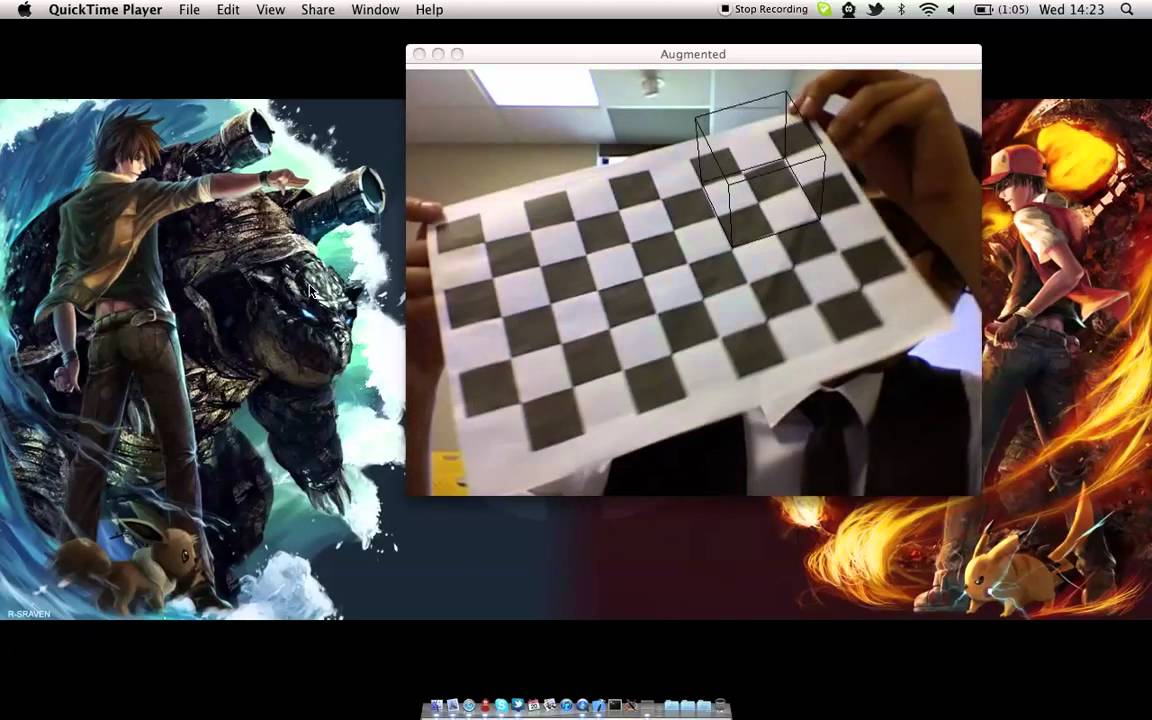Click the green chat bubble menu bar icon

824,10
